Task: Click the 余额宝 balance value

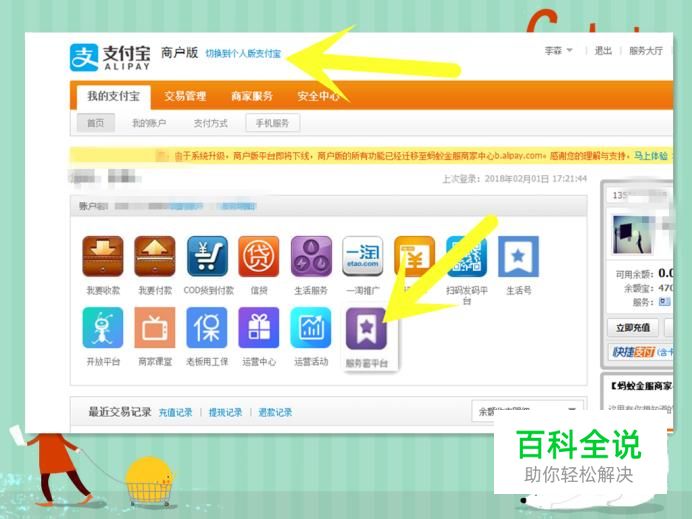Action: (x=666, y=288)
